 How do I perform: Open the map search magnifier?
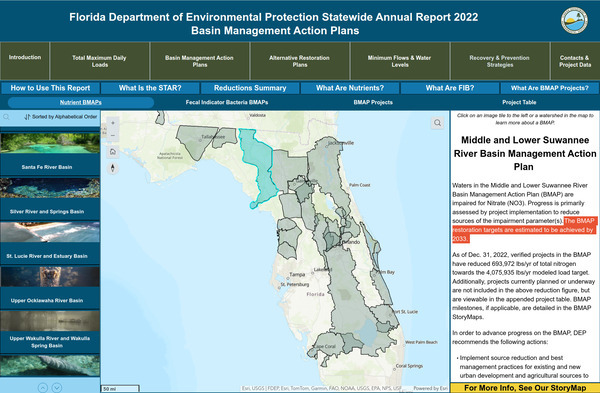(x=437, y=123)
